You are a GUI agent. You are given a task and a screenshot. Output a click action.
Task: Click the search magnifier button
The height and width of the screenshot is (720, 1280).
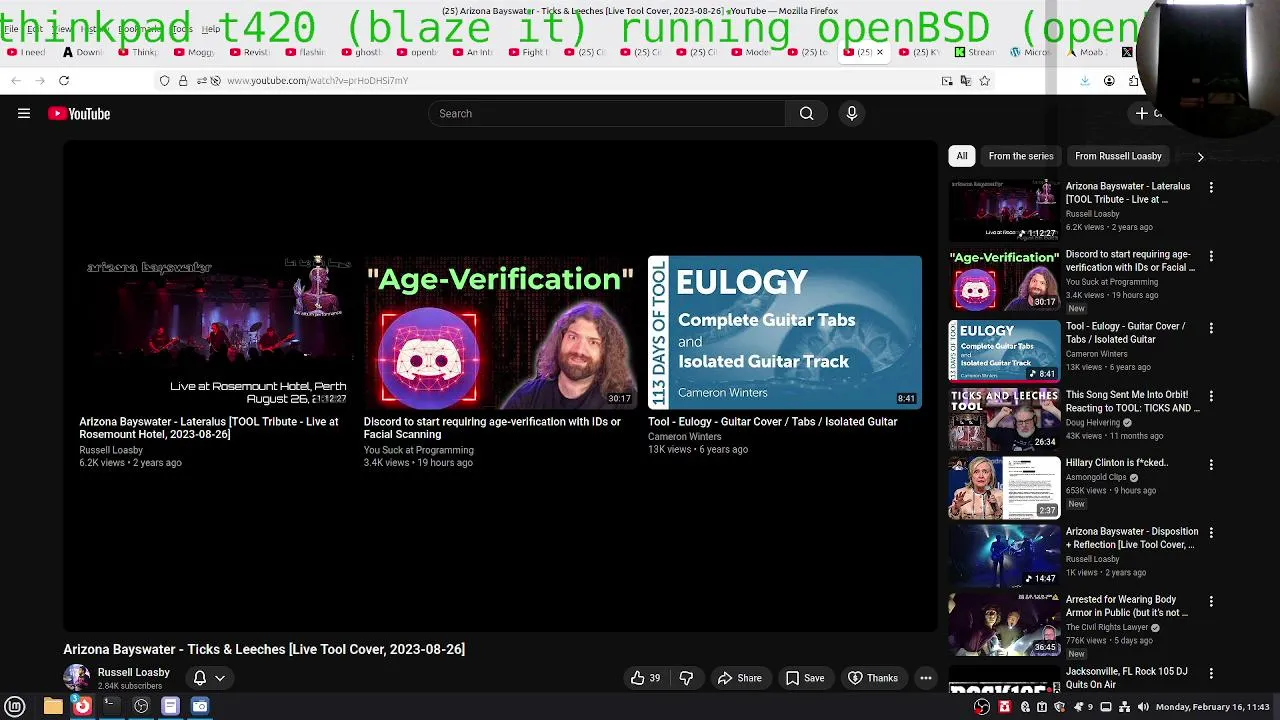point(806,113)
